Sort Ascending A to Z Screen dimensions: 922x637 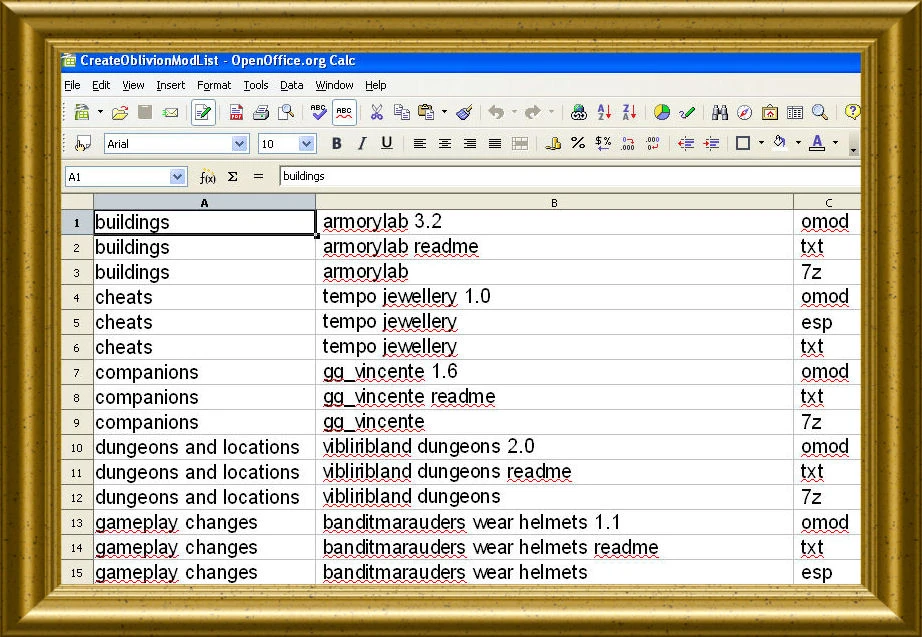point(604,112)
